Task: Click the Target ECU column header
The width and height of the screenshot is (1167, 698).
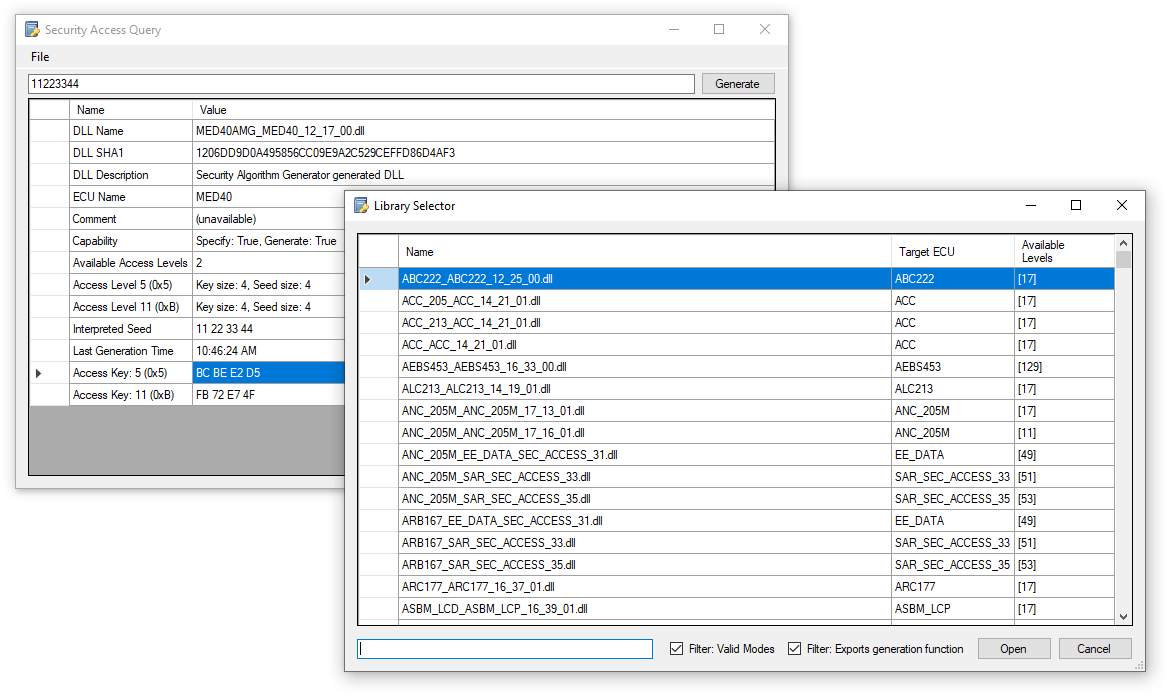Action: click(930, 252)
